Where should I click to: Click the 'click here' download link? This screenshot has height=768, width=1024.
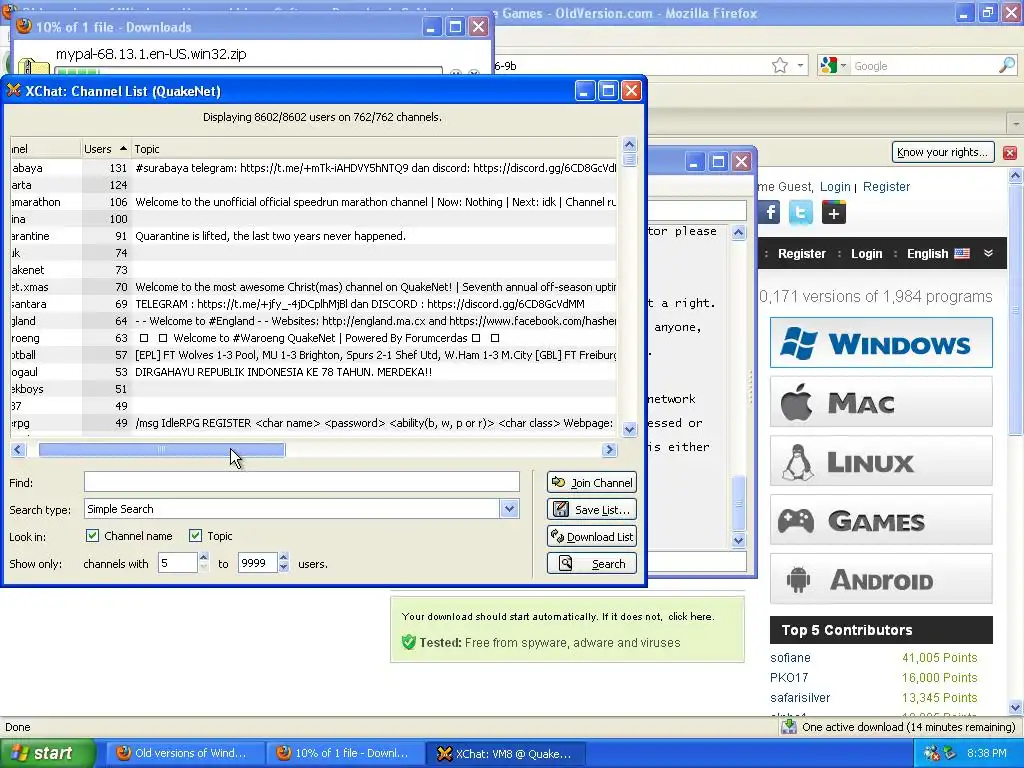[690, 616]
